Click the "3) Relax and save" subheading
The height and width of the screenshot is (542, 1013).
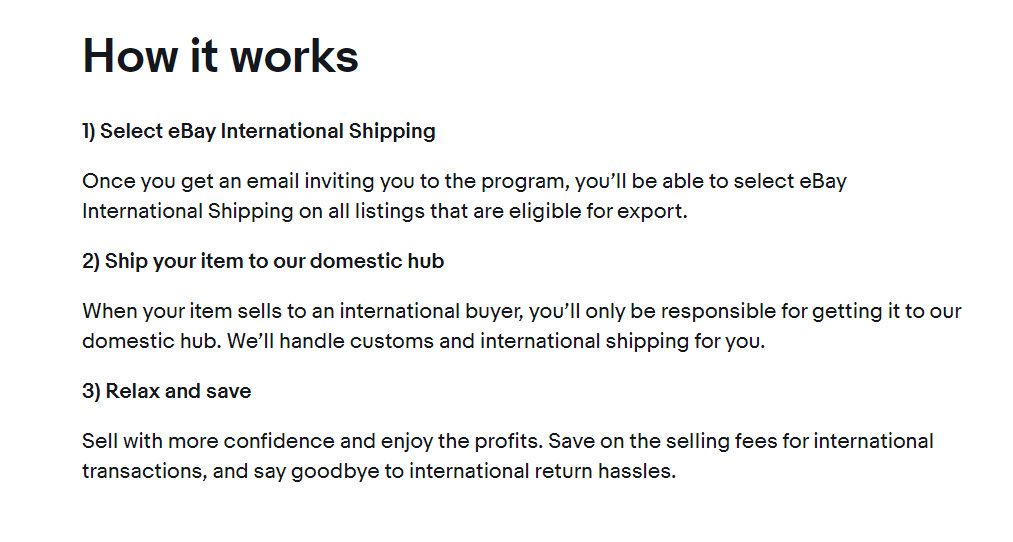click(167, 391)
